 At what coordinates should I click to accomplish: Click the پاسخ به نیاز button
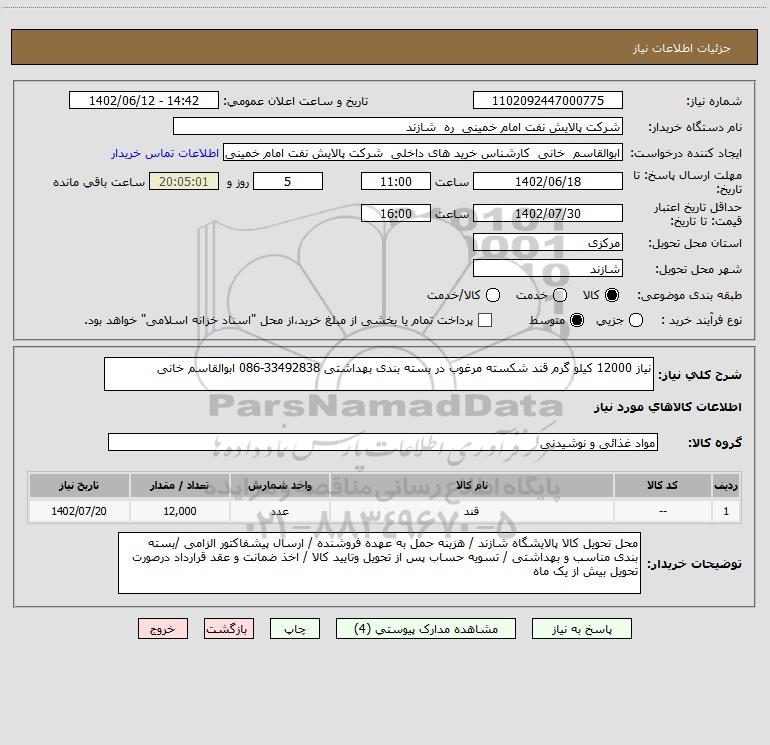click(x=581, y=629)
